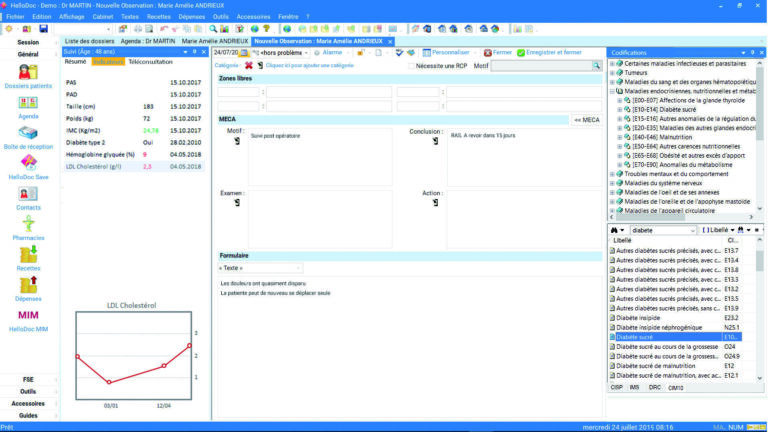Open the Dépenses sidebar icon
Image resolution: width=768 pixels, height=432 pixels.
pos(28,287)
